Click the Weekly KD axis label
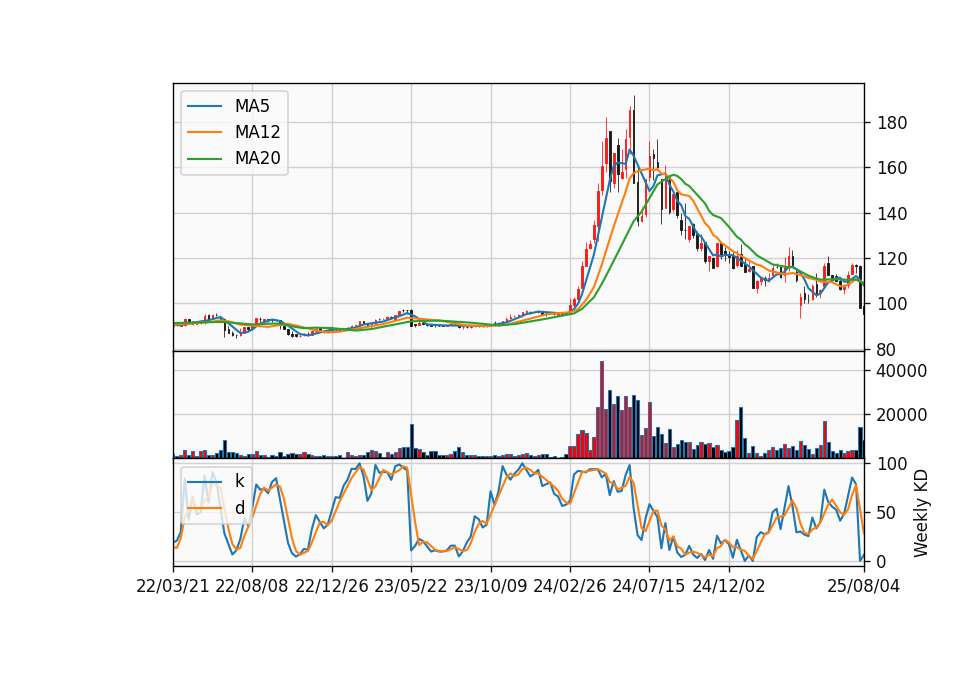Screen dimensions: 960x690 pos(921,514)
